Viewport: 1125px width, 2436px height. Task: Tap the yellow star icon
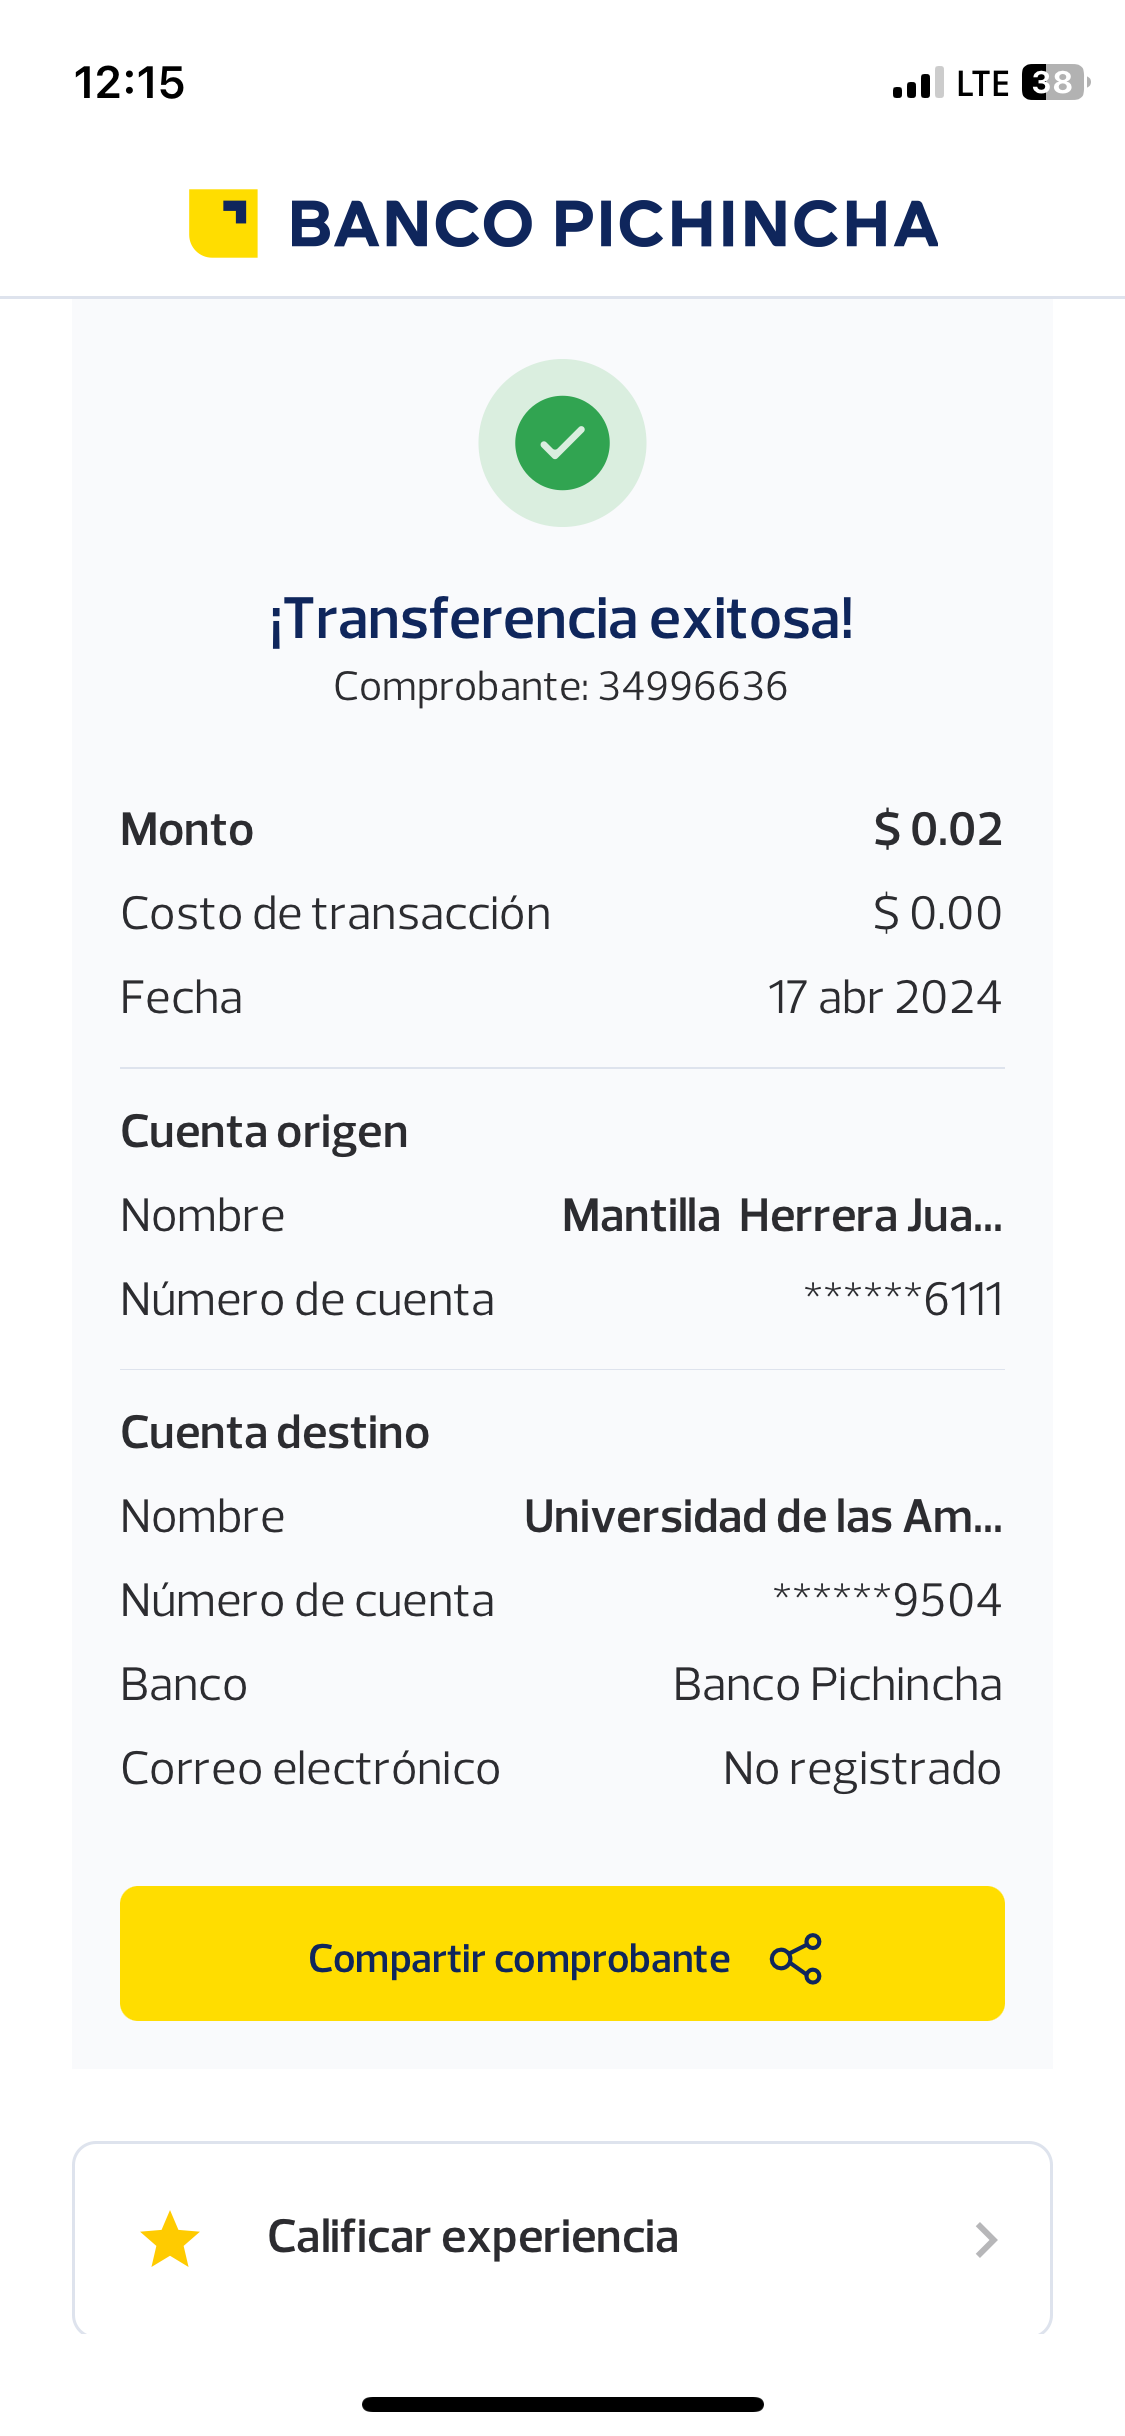[170, 2239]
